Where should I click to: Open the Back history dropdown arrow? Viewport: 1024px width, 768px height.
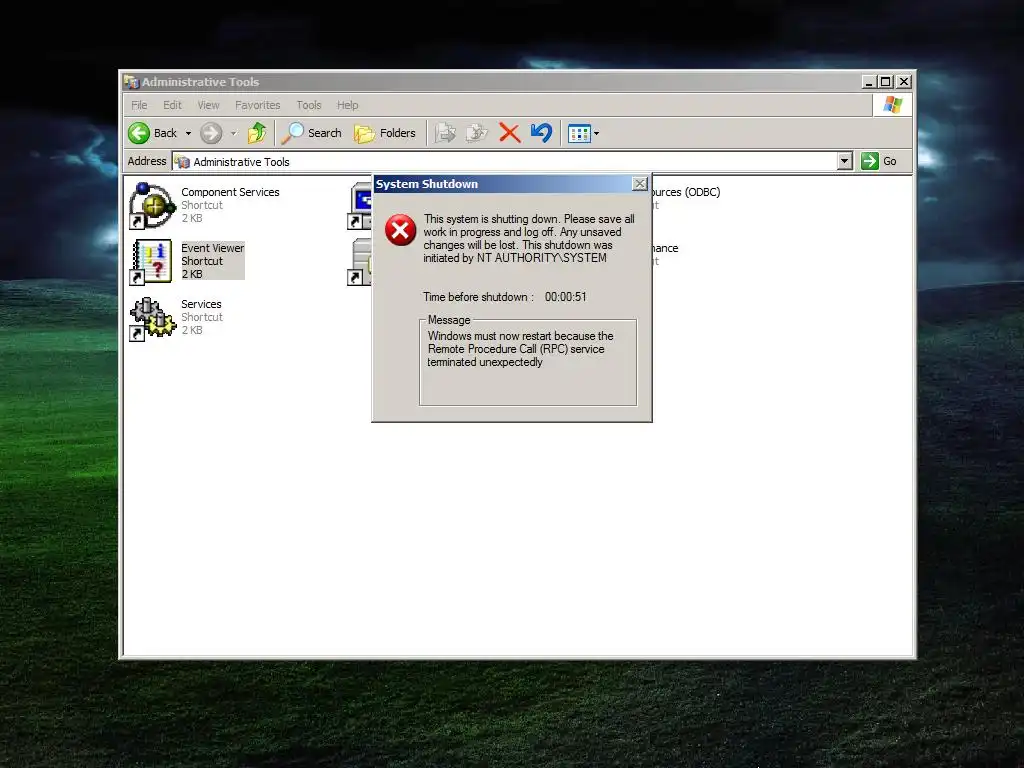[188, 133]
